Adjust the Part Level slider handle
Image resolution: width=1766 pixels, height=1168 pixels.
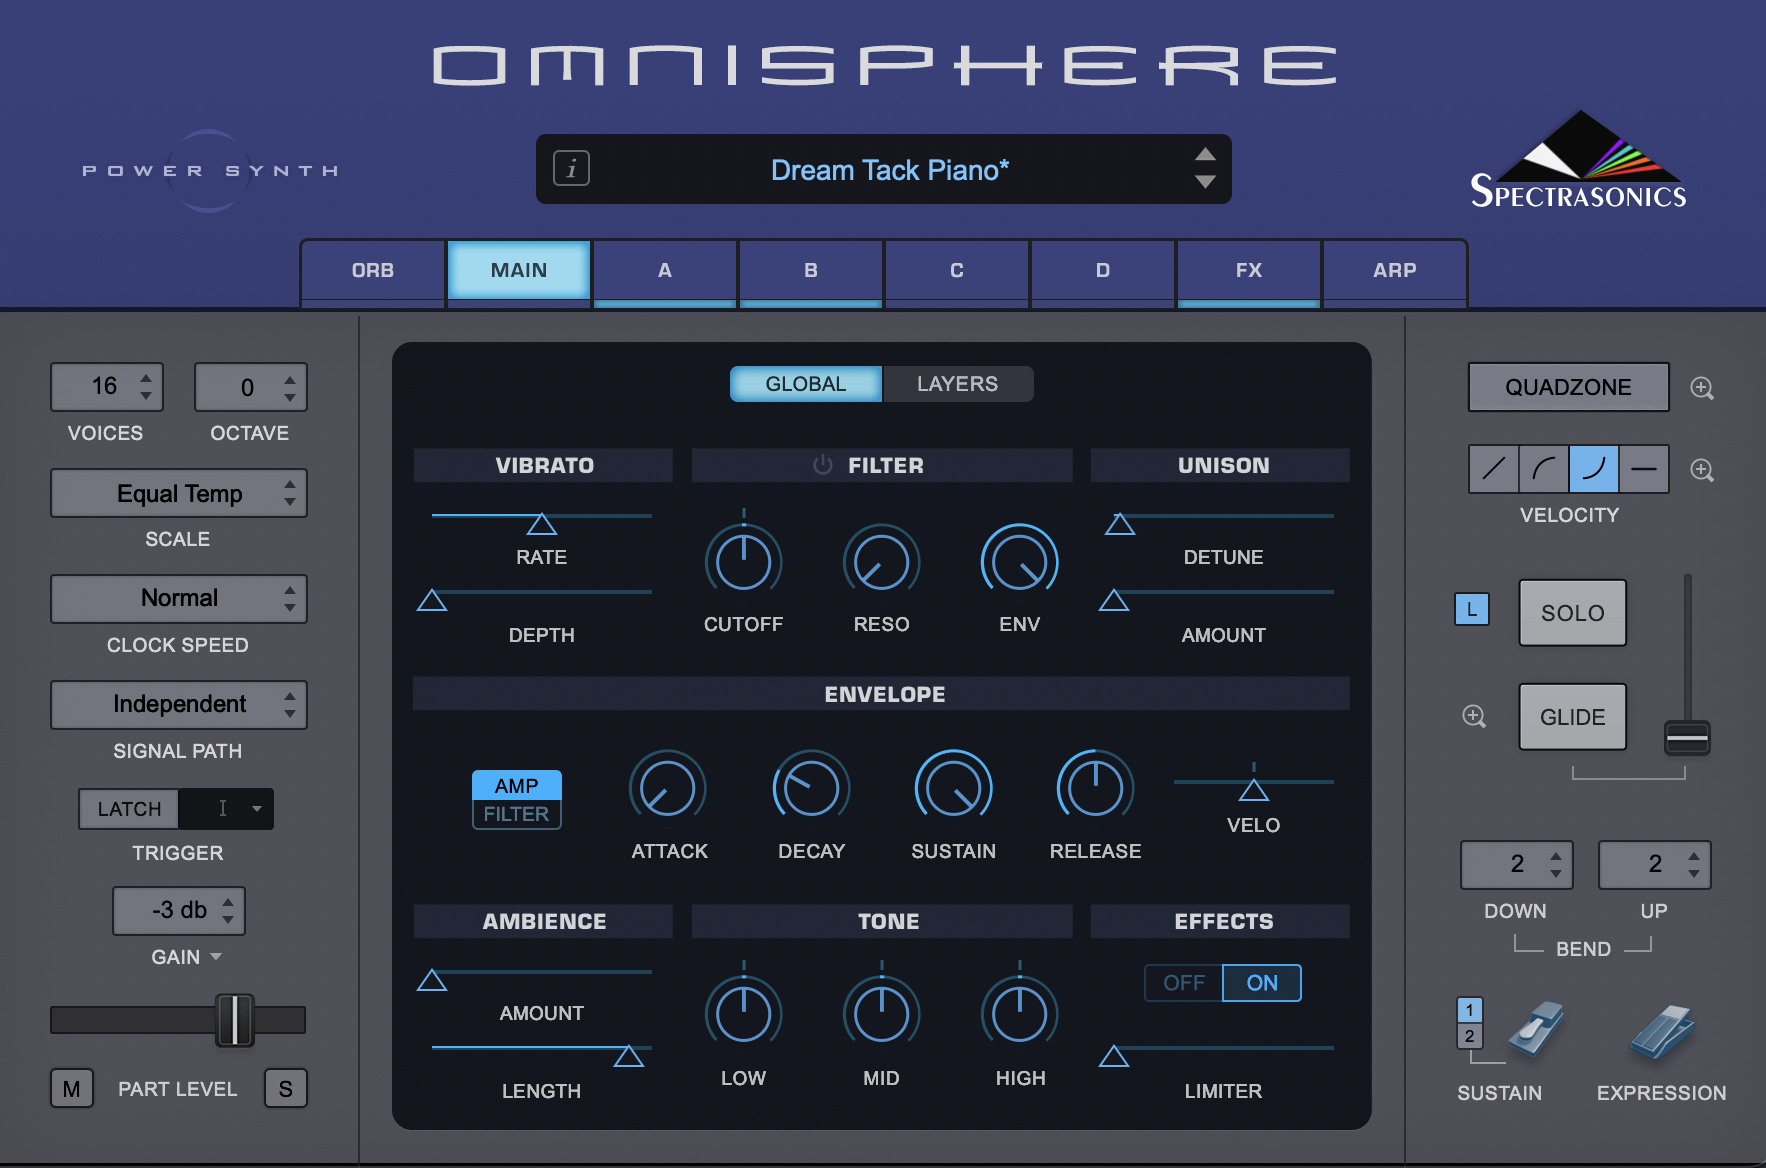point(235,1020)
